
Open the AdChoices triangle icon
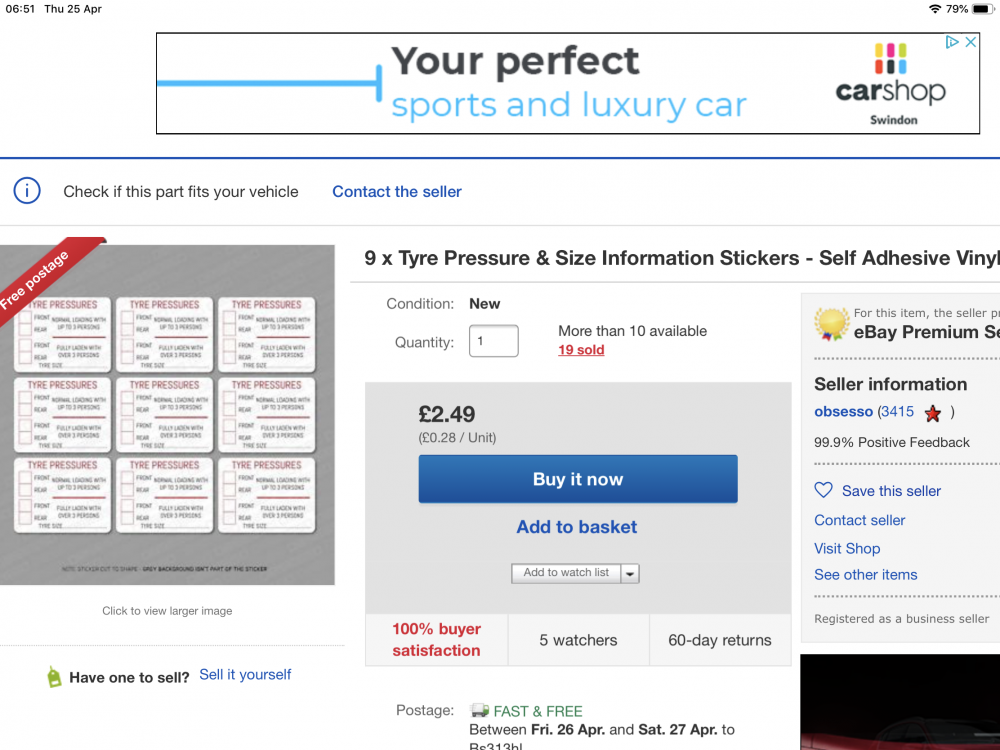[952, 42]
